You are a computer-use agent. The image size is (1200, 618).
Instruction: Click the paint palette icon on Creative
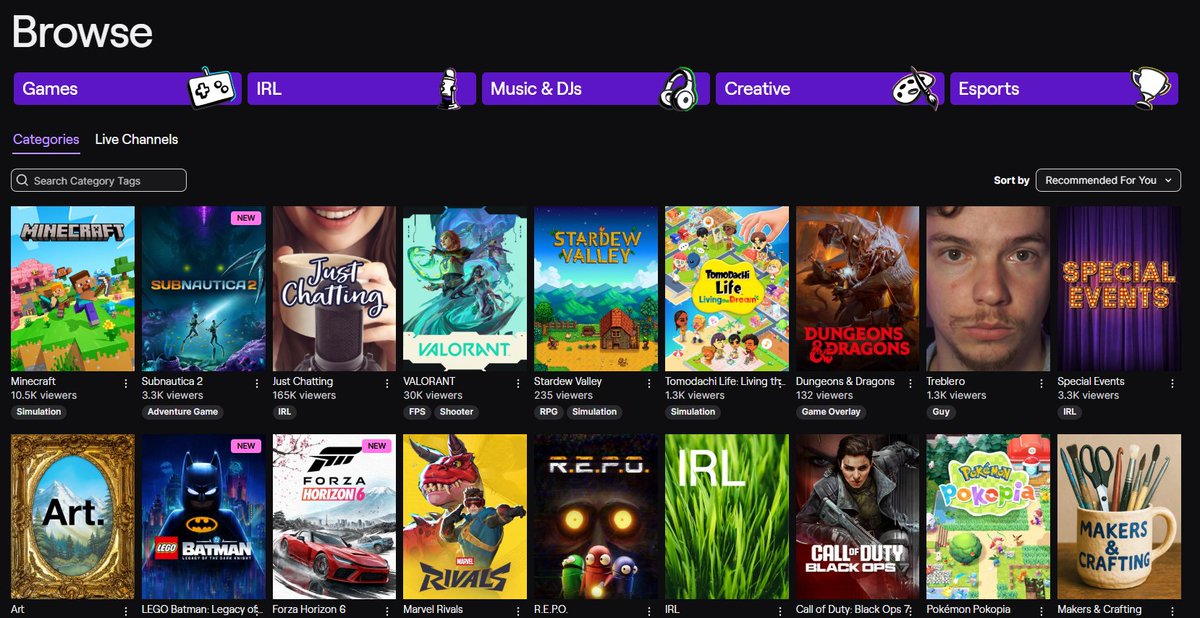tap(916, 88)
